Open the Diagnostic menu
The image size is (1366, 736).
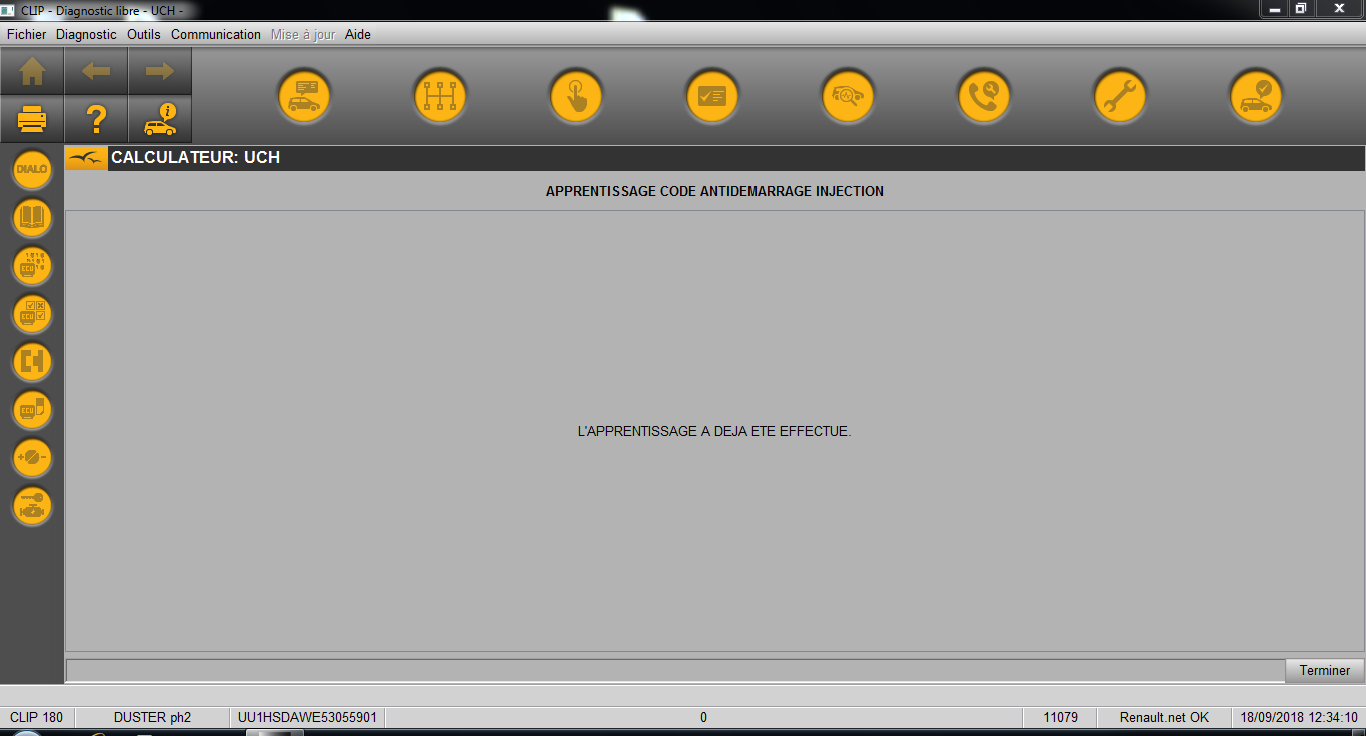[86, 34]
